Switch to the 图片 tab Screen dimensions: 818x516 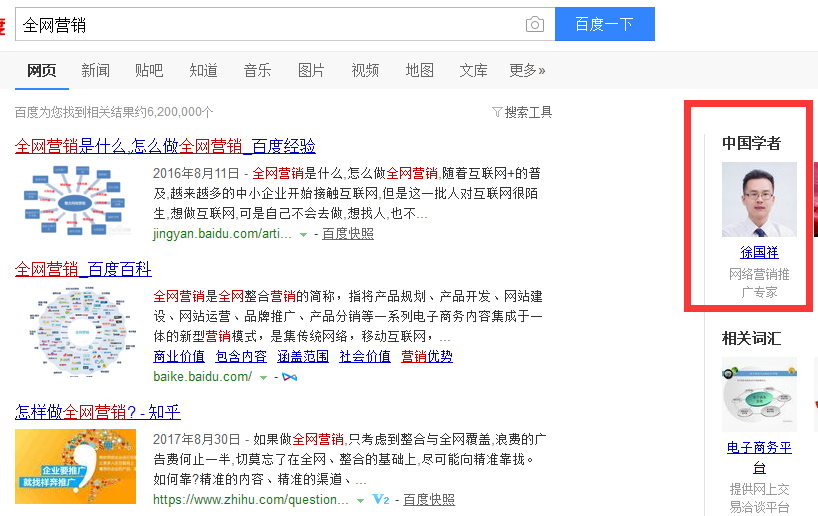(311, 70)
